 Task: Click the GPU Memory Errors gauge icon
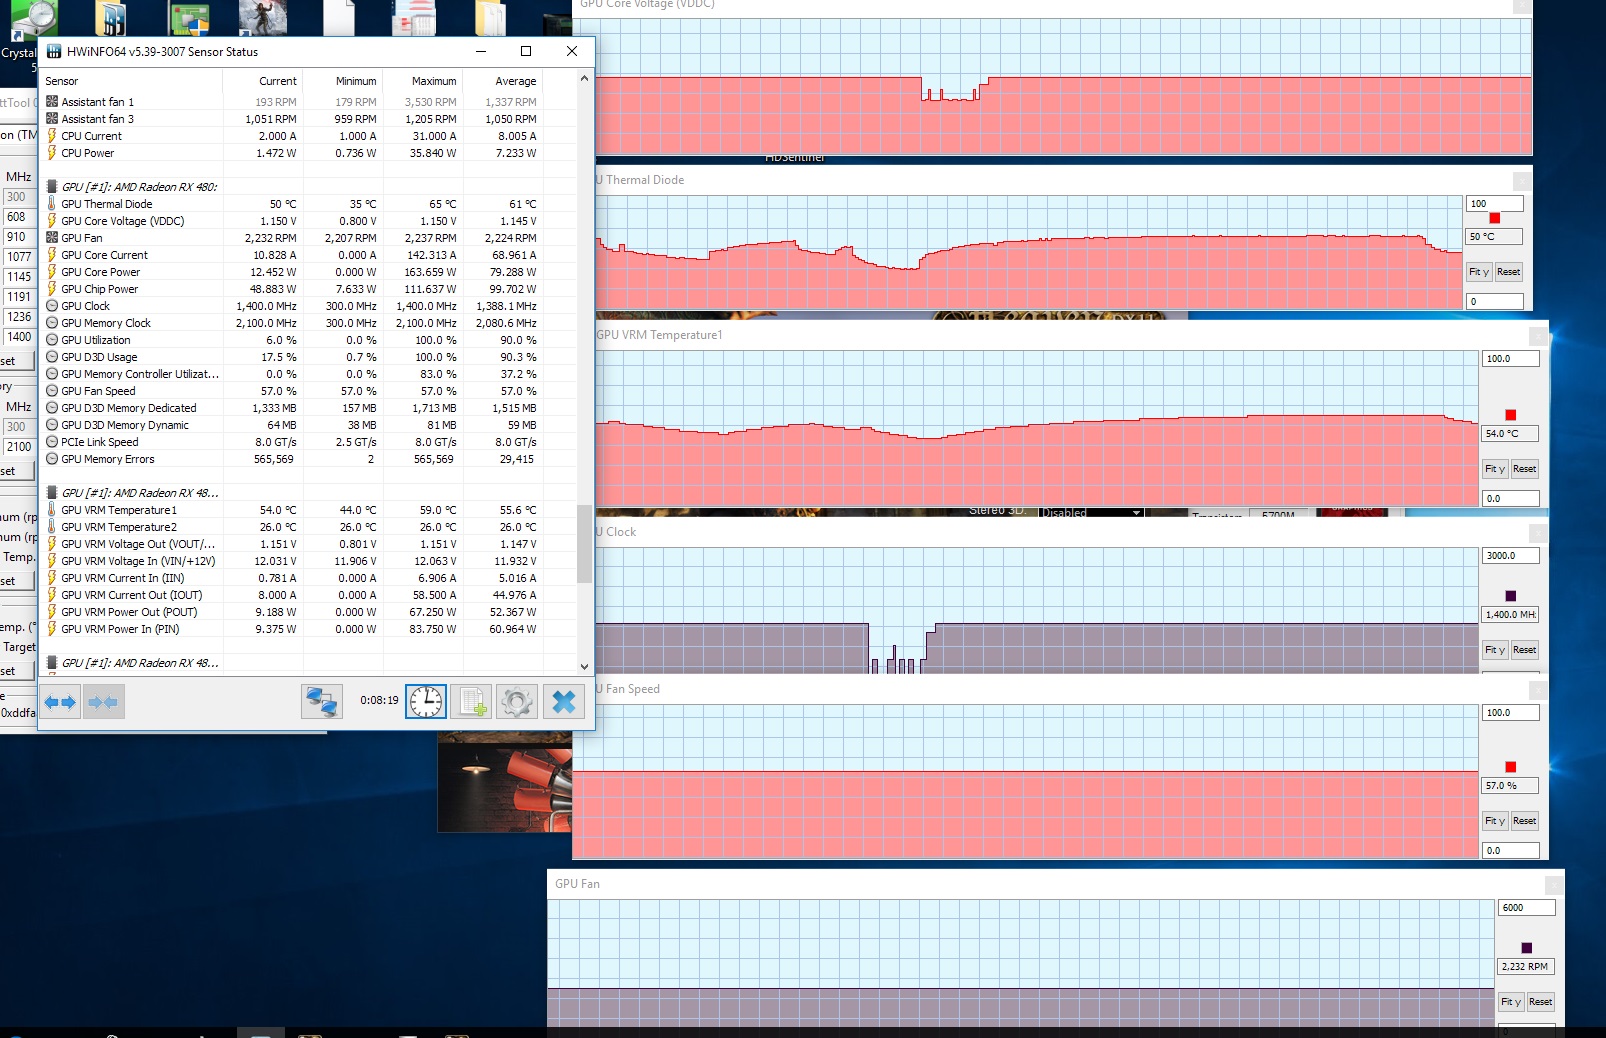pos(52,459)
